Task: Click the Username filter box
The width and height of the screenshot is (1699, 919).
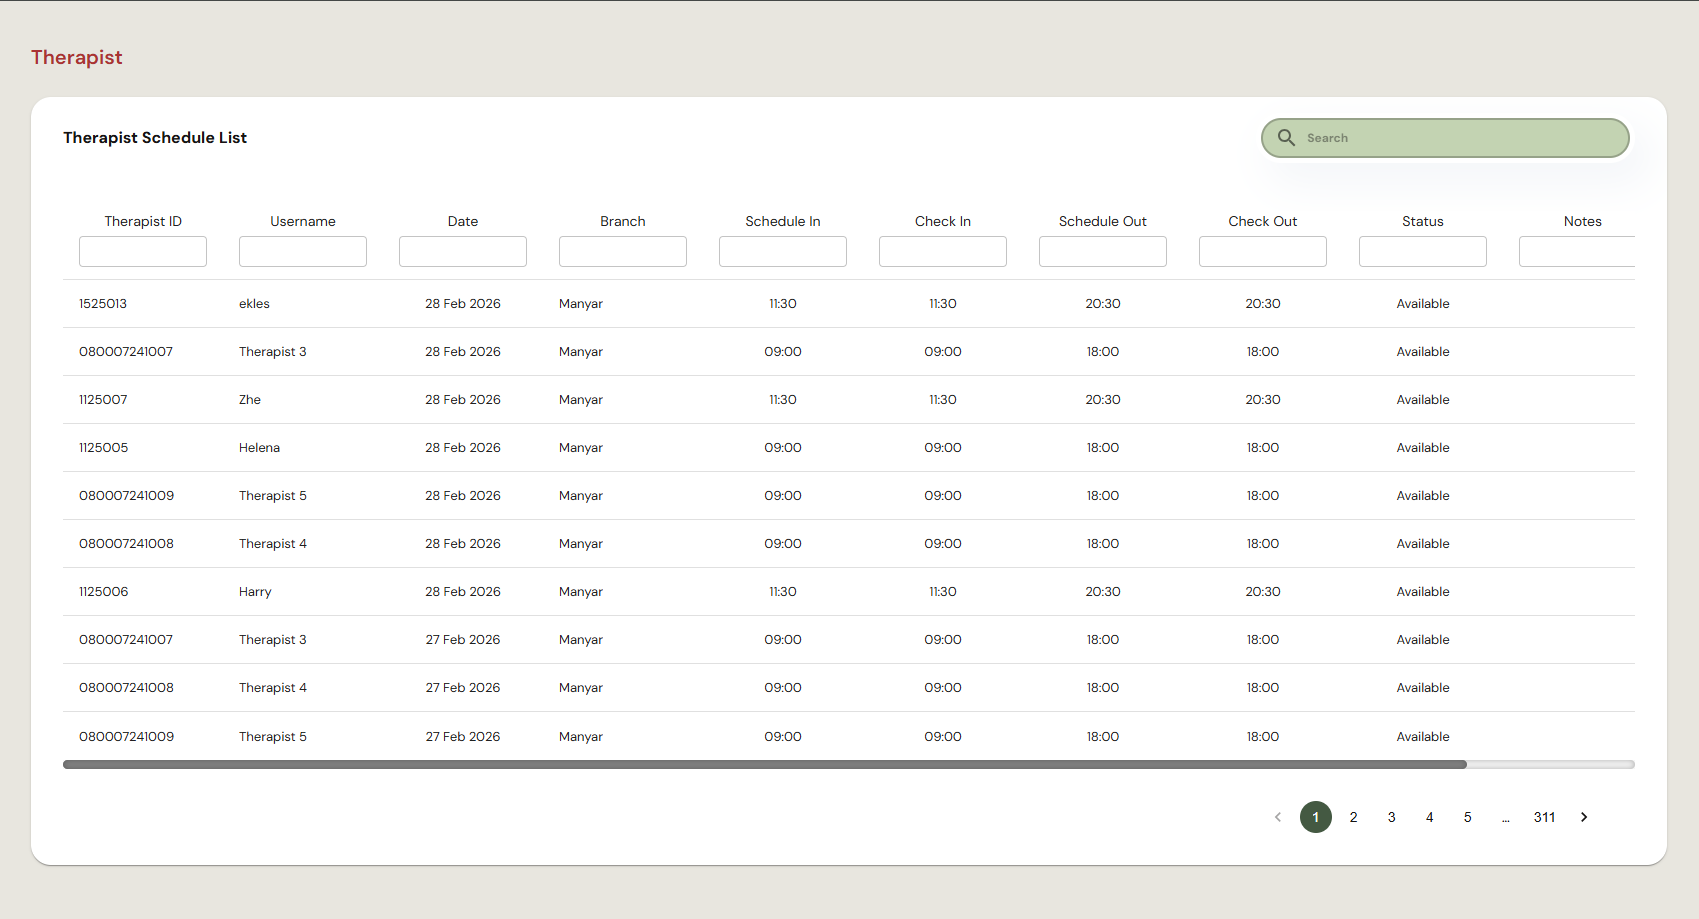Action: click(x=303, y=251)
